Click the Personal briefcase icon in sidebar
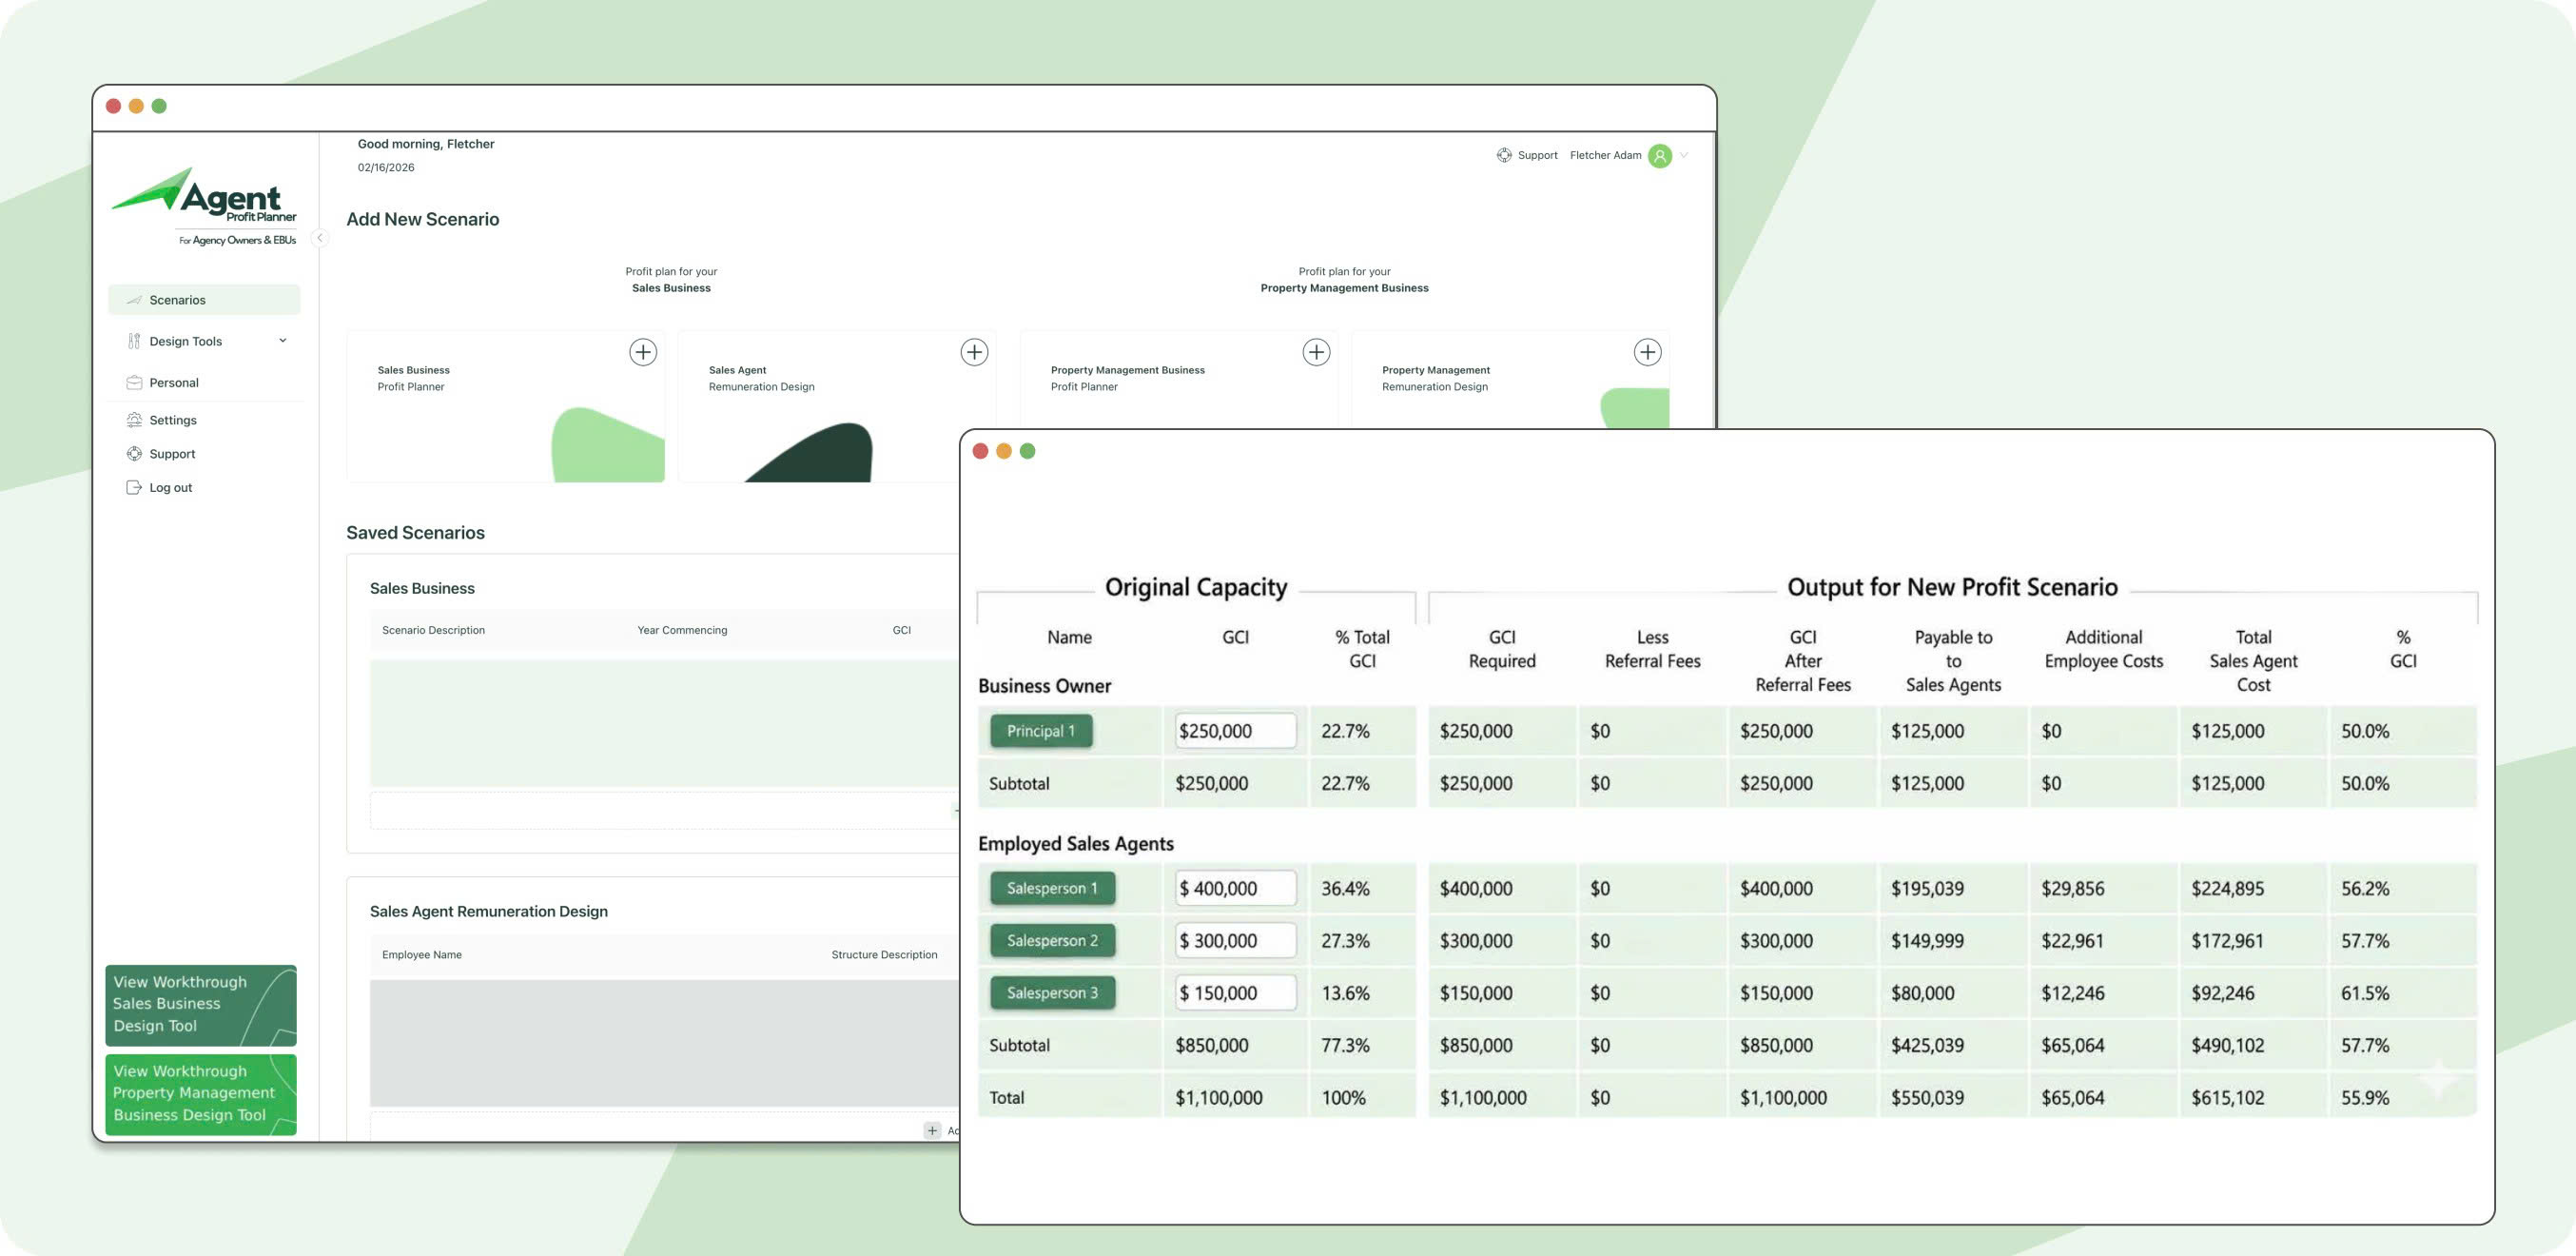Viewport: 2576px width, 1256px height. [x=134, y=383]
